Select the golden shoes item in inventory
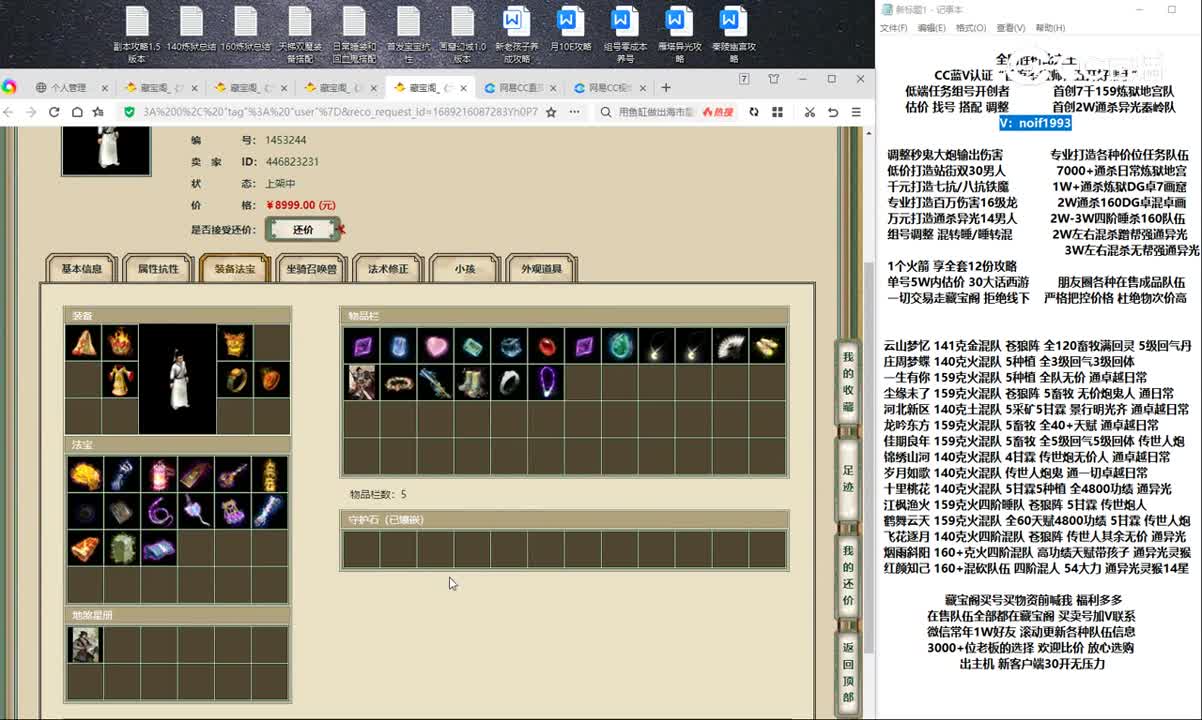 pos(767,346)
